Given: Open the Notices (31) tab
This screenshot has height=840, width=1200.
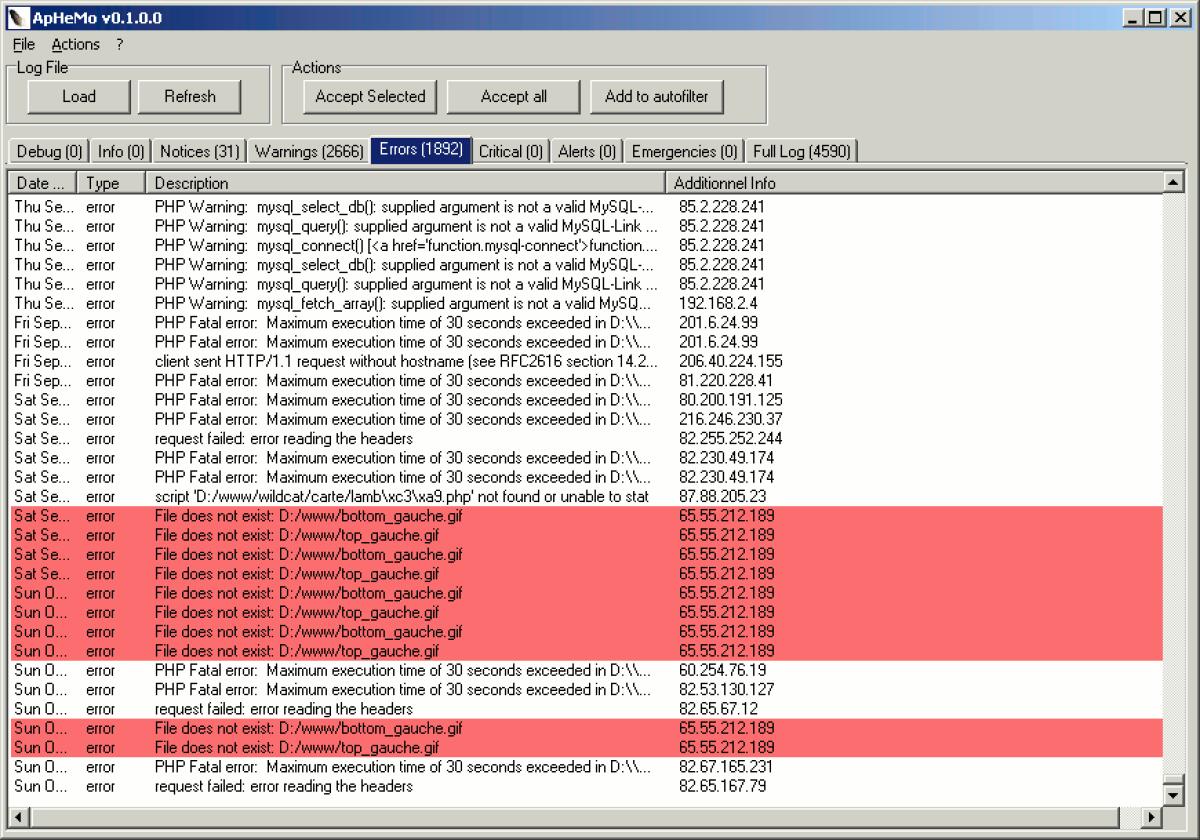Looking at the screenshot, I should (x=198, y=151).
